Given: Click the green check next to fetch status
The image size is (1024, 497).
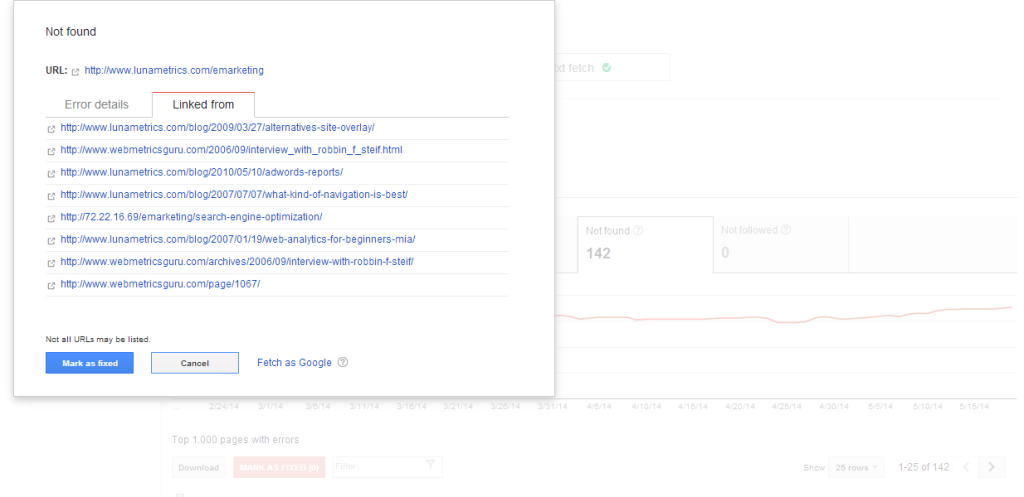Looking at the screenshot, I should 607,67.
